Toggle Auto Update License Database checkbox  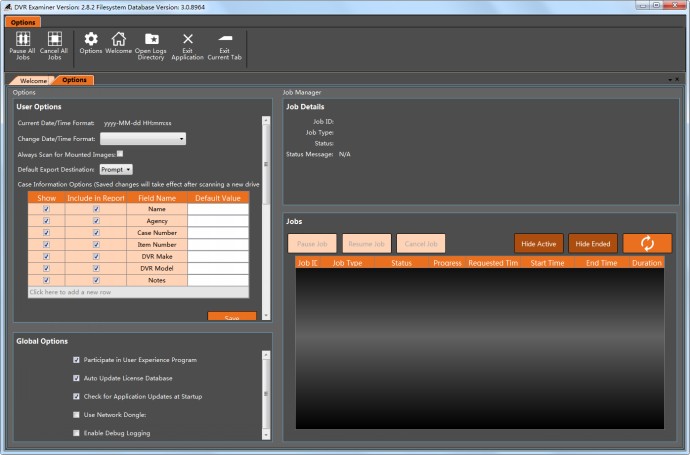click(76, 378)
